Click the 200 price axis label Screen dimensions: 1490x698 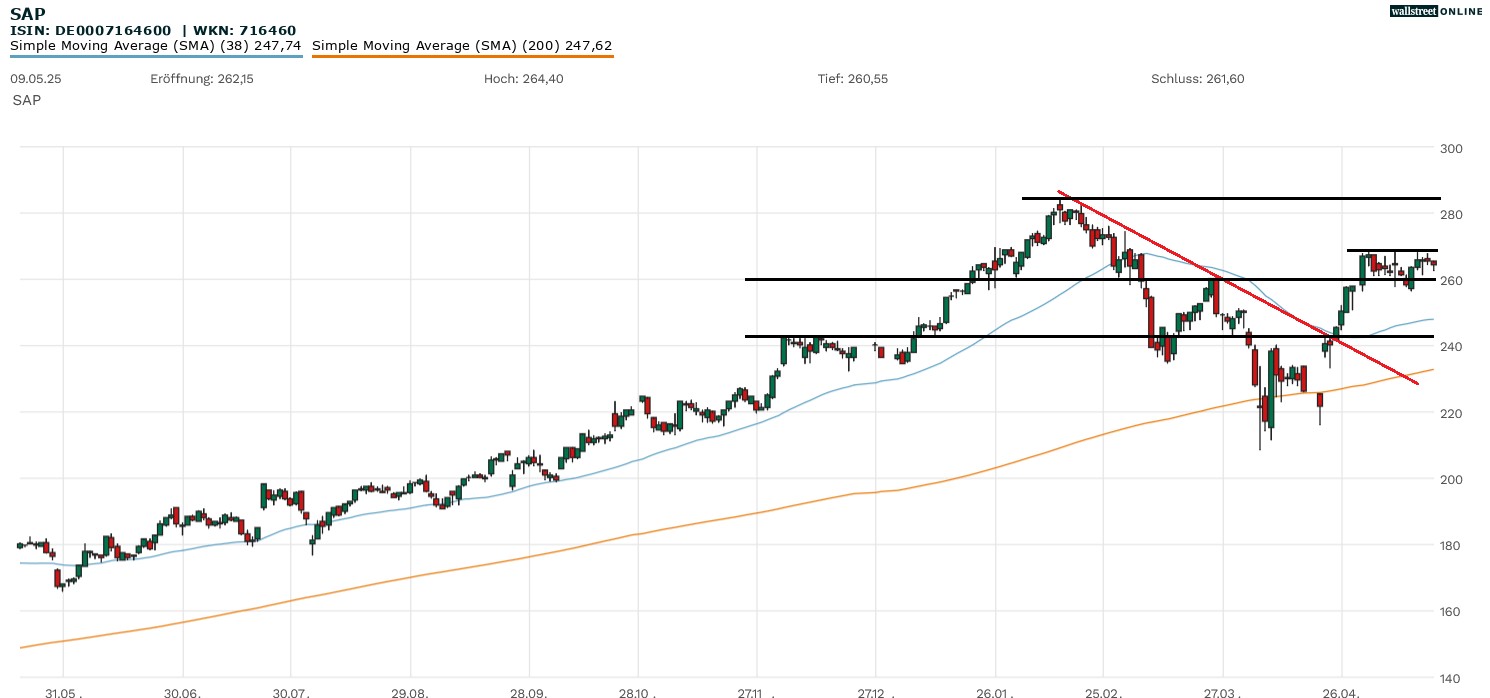(1451, 479)
